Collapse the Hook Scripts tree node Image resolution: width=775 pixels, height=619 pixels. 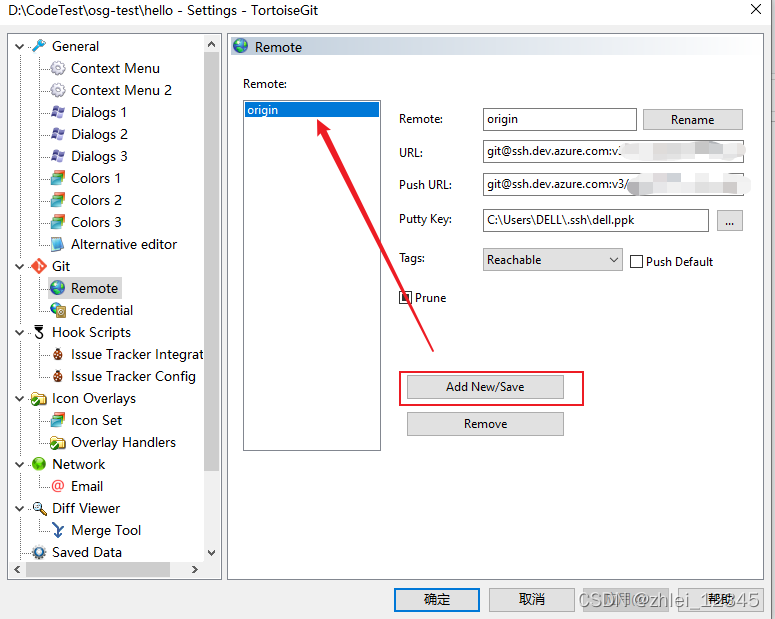point(19,332)
